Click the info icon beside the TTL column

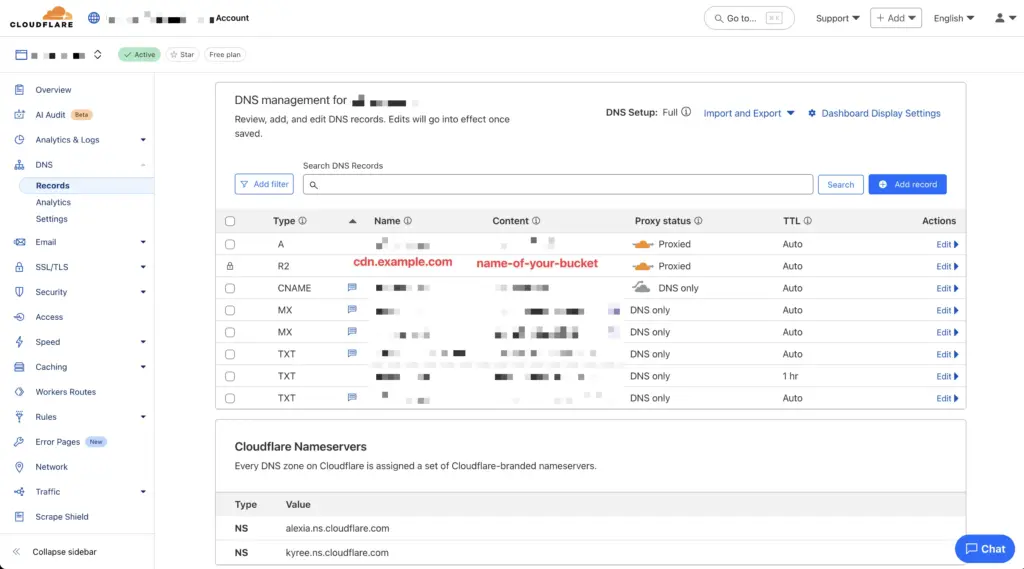[808, 221]
